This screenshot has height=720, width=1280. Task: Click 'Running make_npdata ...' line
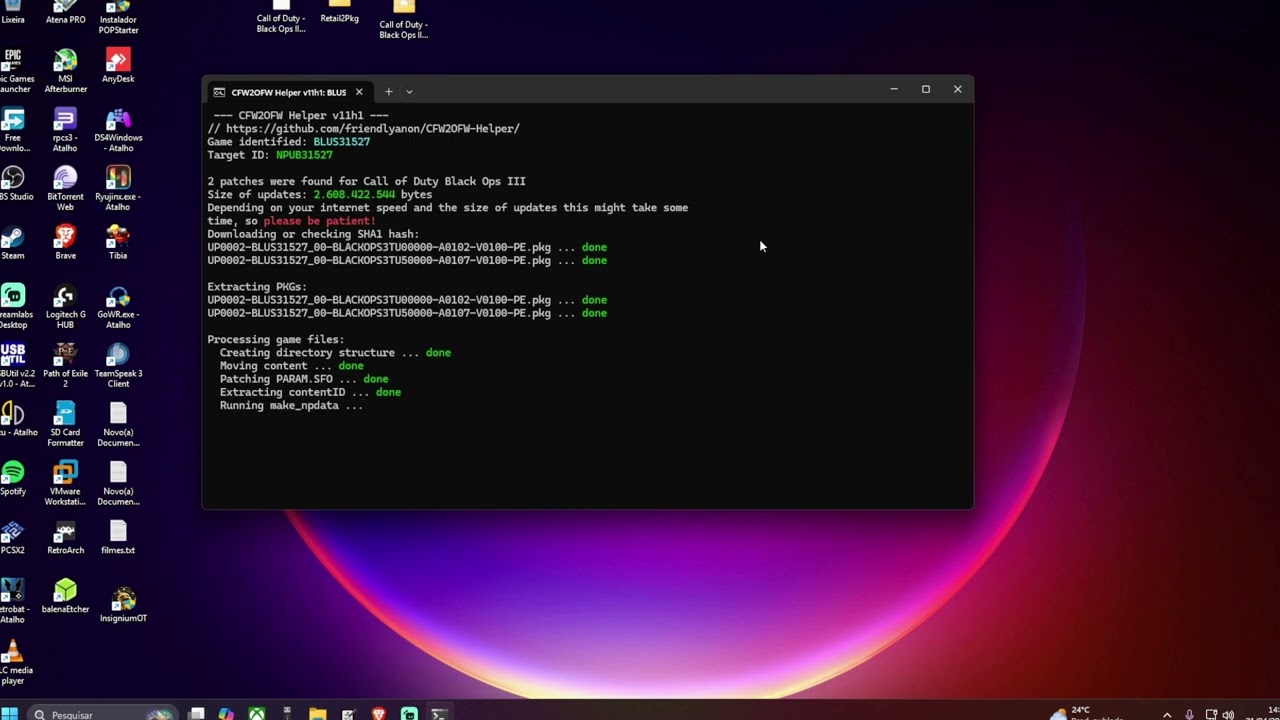(291, 405)
